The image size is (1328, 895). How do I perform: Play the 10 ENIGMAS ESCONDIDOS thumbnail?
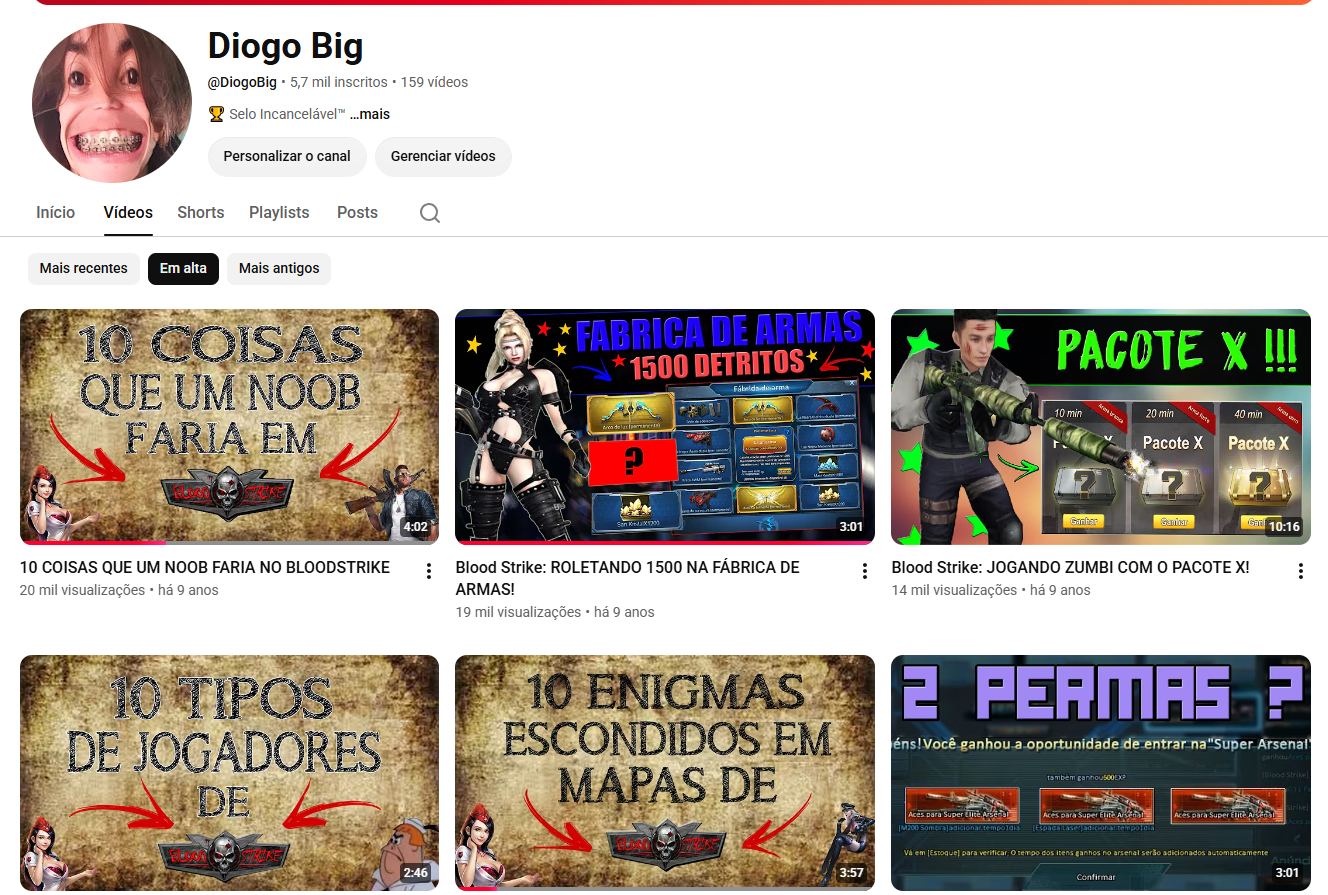665,773
